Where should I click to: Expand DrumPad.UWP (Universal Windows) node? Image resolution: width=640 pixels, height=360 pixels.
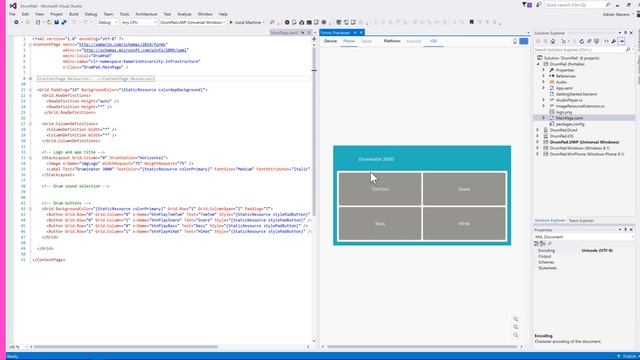tap(538, 142)
